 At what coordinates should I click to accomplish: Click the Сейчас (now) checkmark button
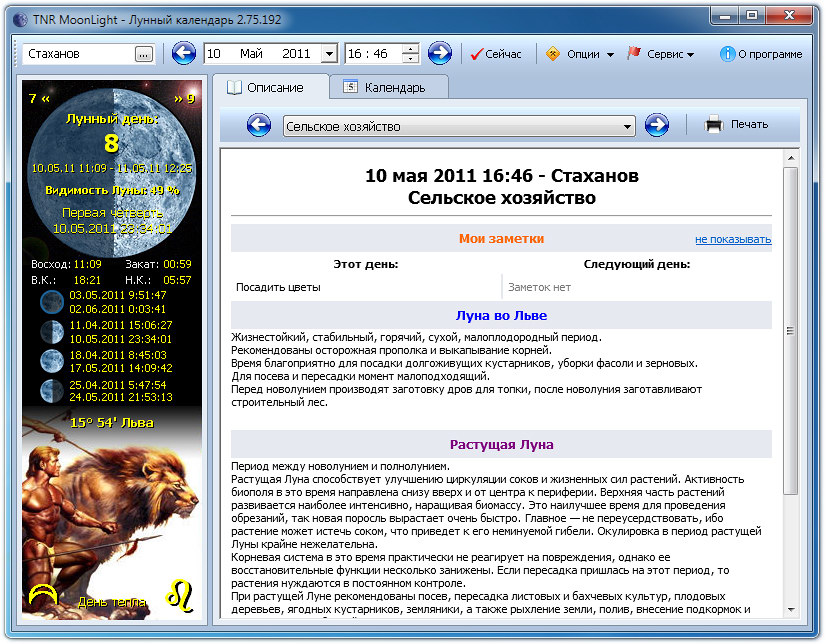[496, 54]
